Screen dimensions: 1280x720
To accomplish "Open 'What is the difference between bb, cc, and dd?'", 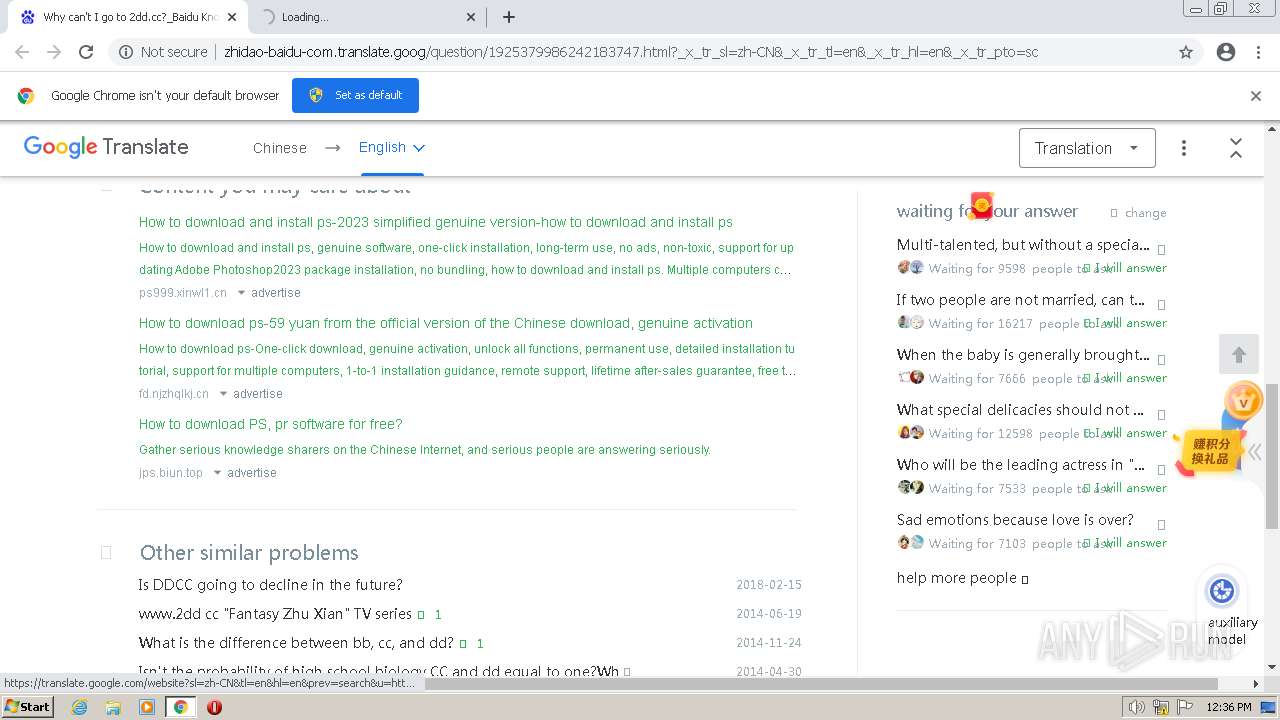I will click(296, 643).
